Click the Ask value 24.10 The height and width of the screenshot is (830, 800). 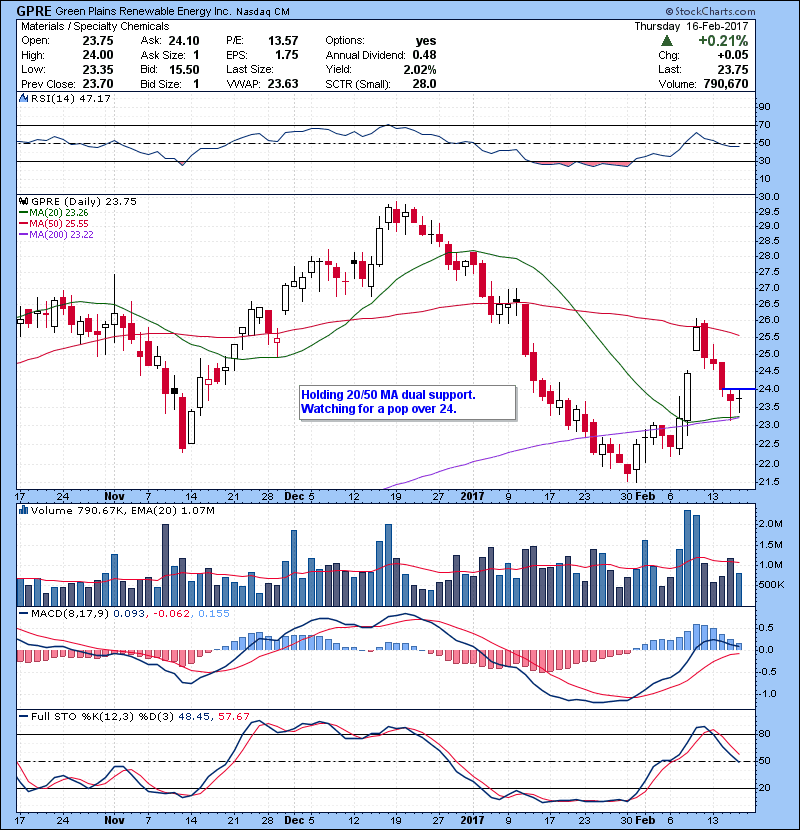184,41
